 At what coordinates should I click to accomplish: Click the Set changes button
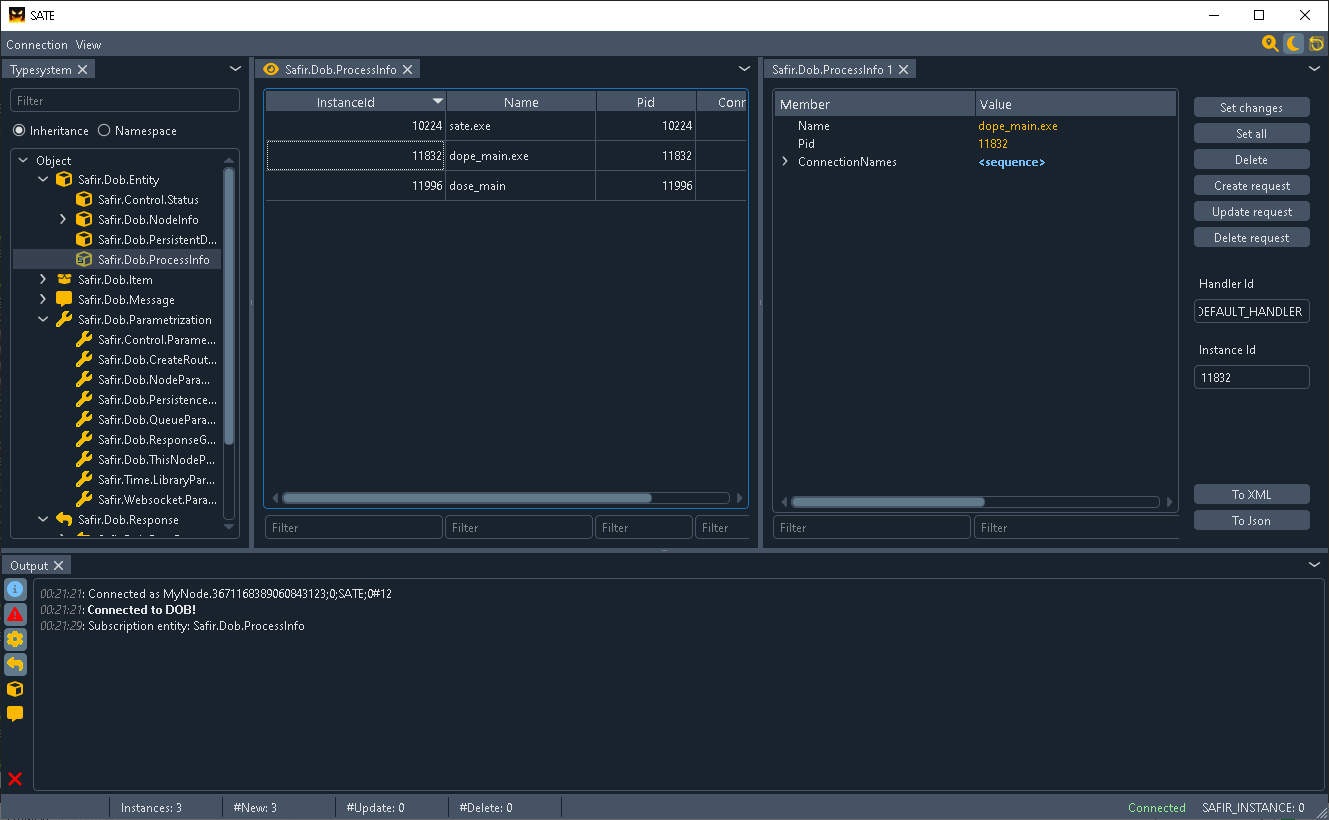(x=1251, y=107)
